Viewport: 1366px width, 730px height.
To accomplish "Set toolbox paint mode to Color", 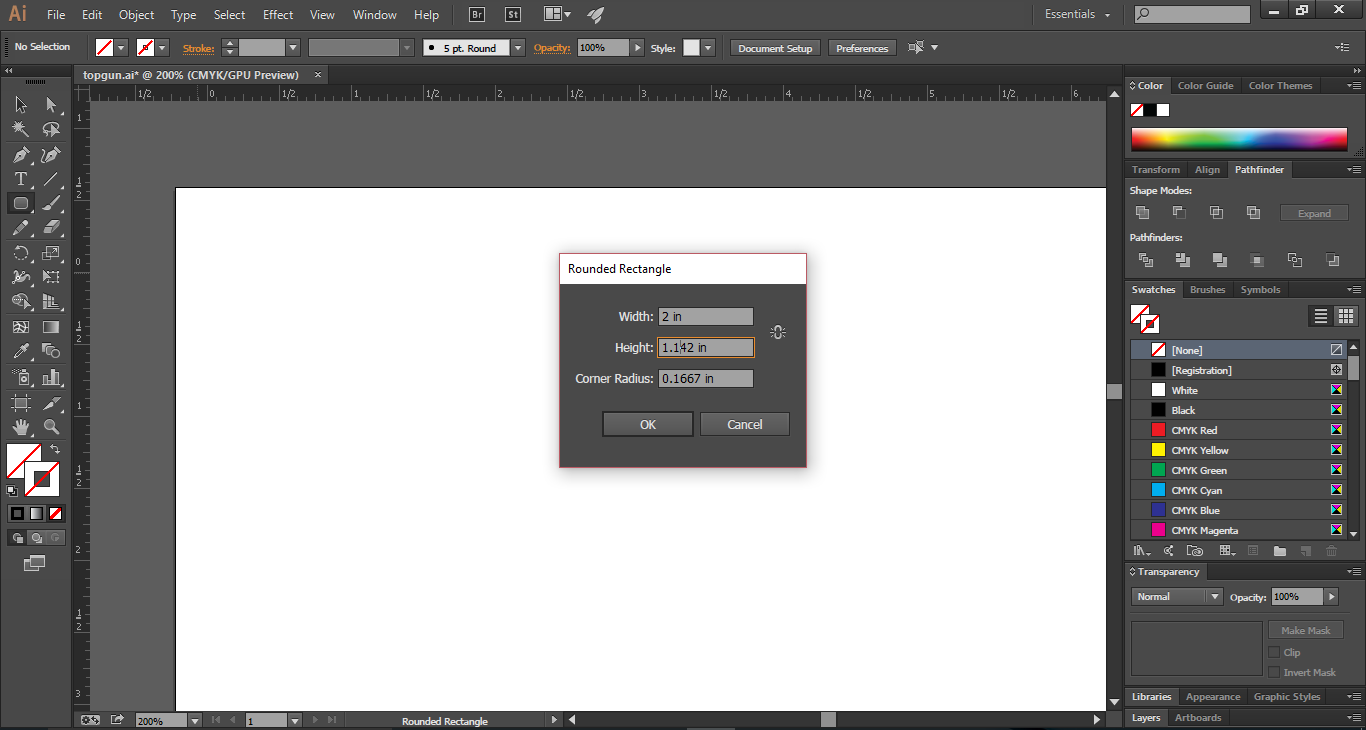I will click(x=17, y=513).
